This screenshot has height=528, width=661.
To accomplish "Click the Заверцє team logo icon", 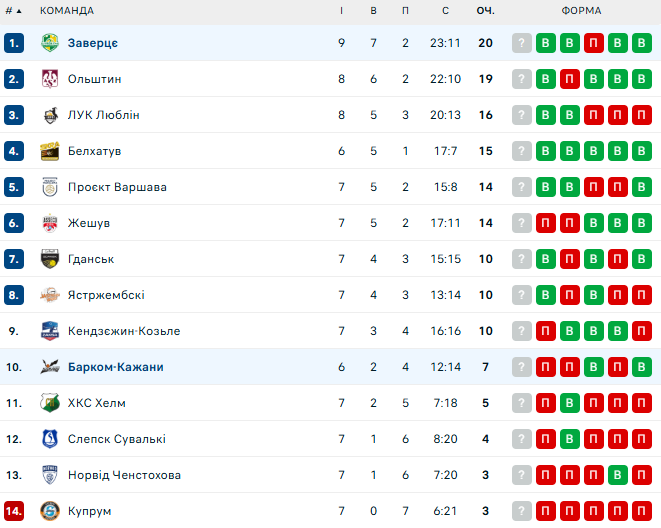I will click(x=50, y=43).
